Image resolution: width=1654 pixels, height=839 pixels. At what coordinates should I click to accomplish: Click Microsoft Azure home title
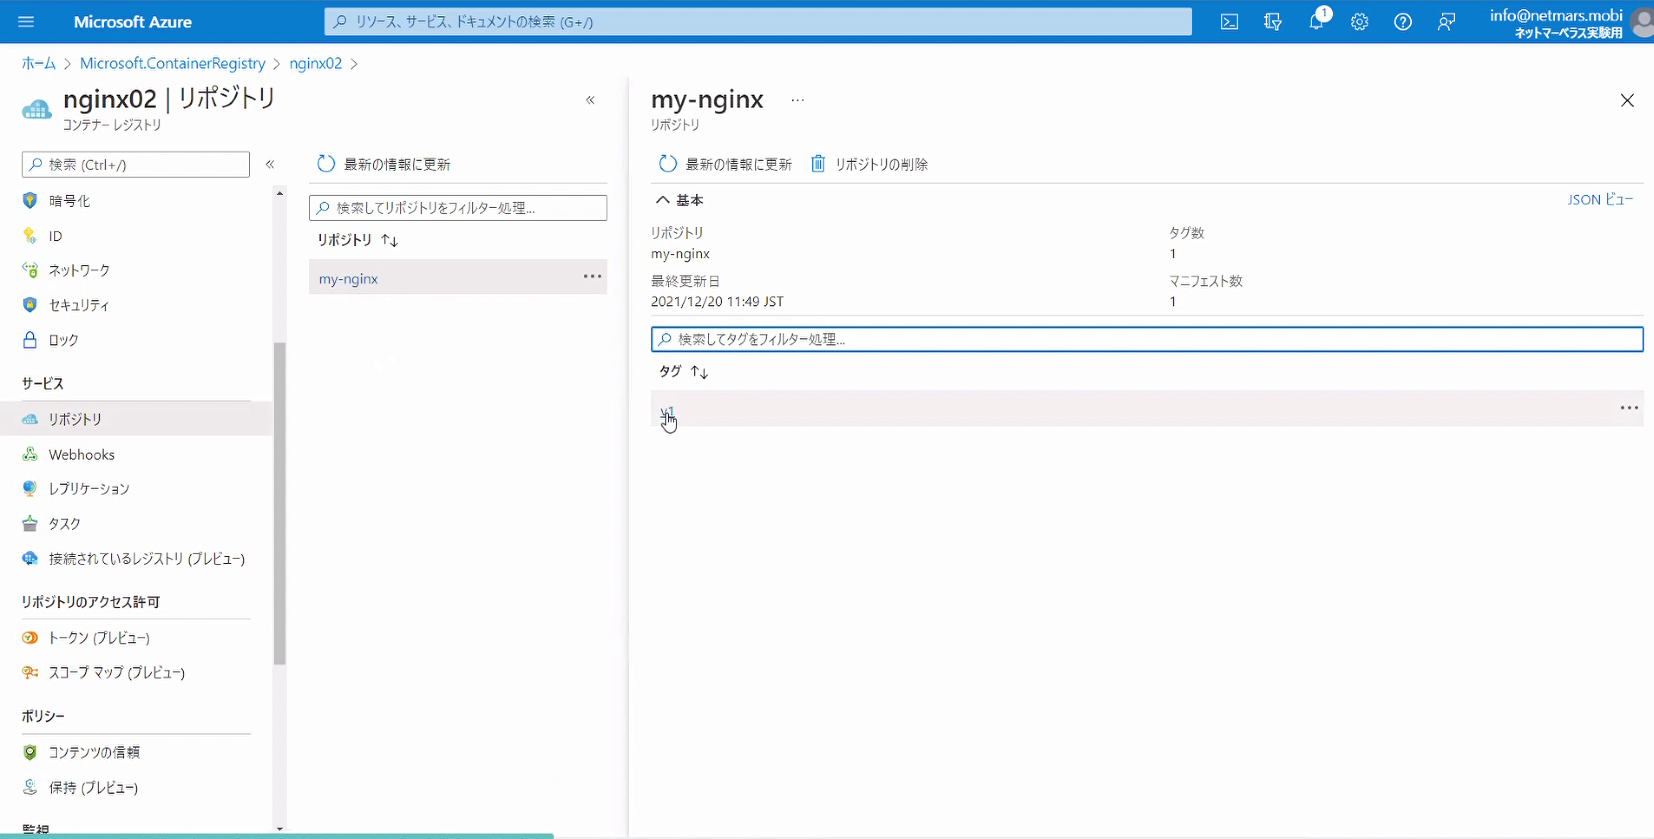[133, 22]
